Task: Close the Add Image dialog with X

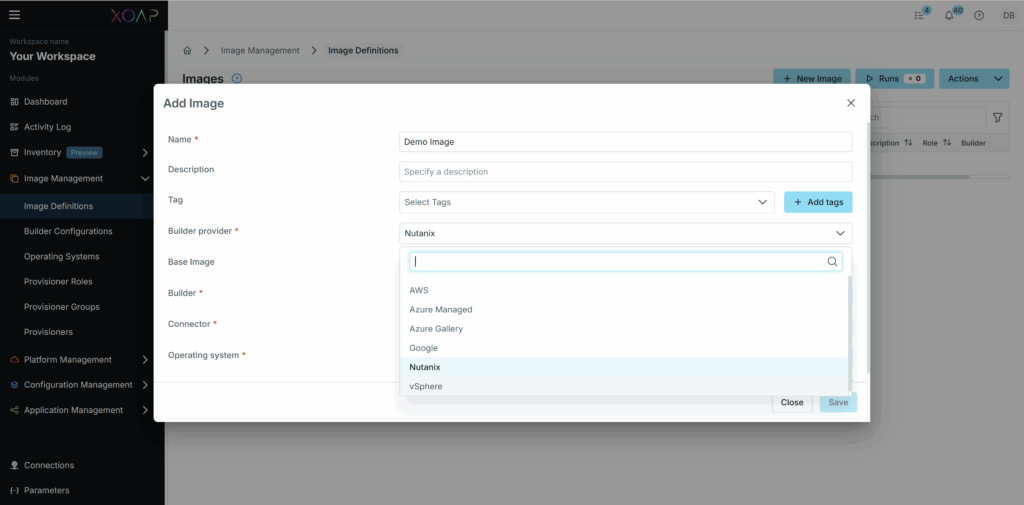Action: click(x=851, y=103)
